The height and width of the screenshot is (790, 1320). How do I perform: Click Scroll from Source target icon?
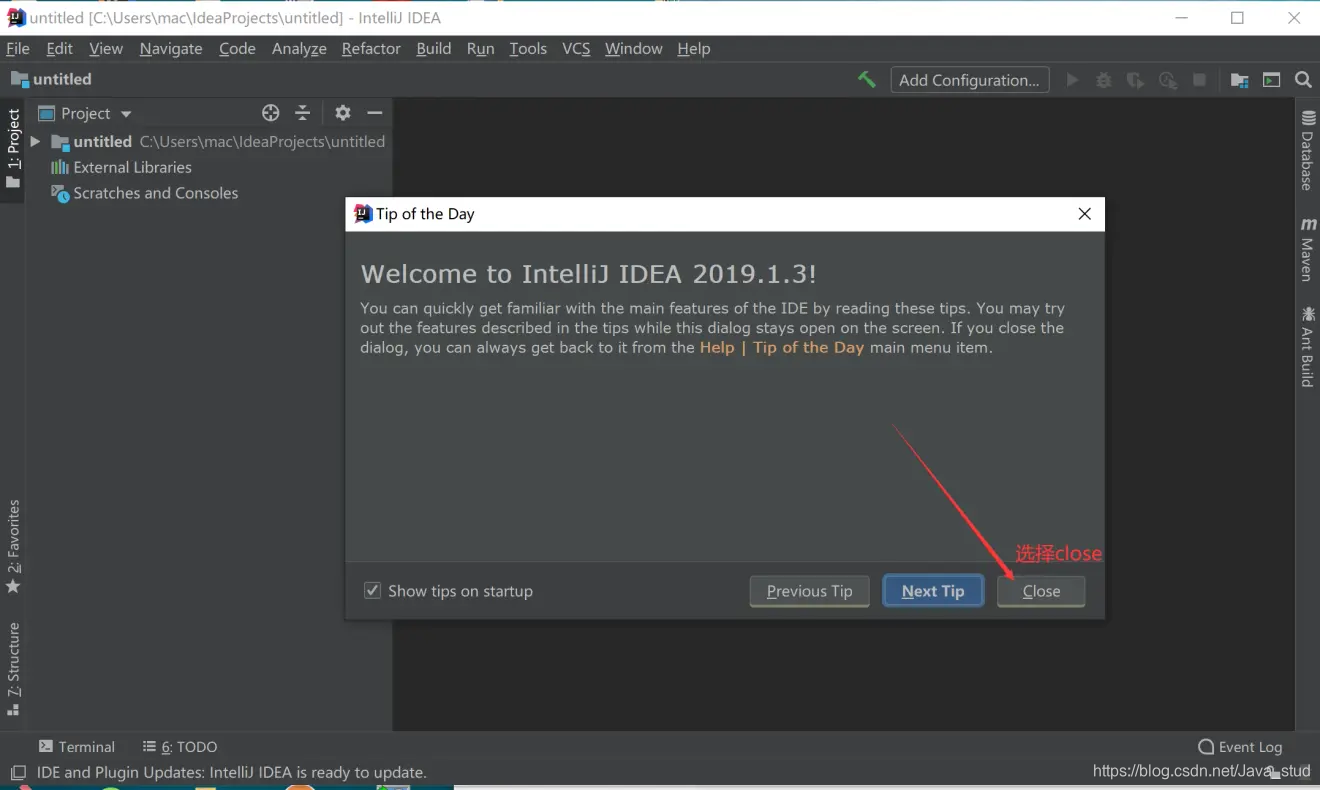270,113
